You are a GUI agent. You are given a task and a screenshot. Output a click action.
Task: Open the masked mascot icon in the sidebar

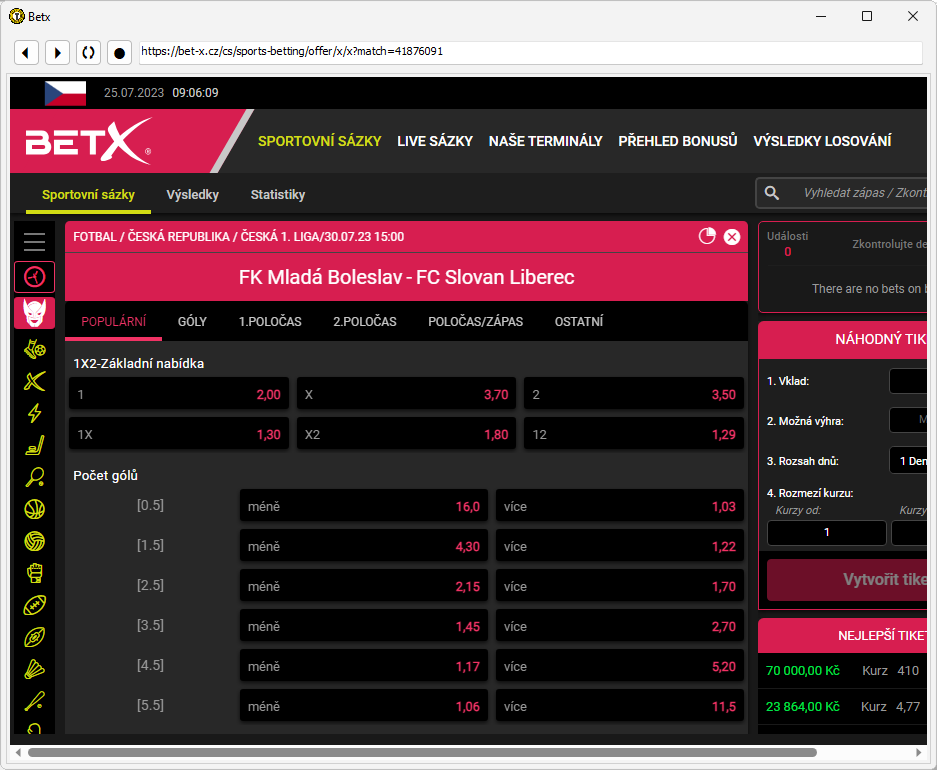tap(35, 313)
